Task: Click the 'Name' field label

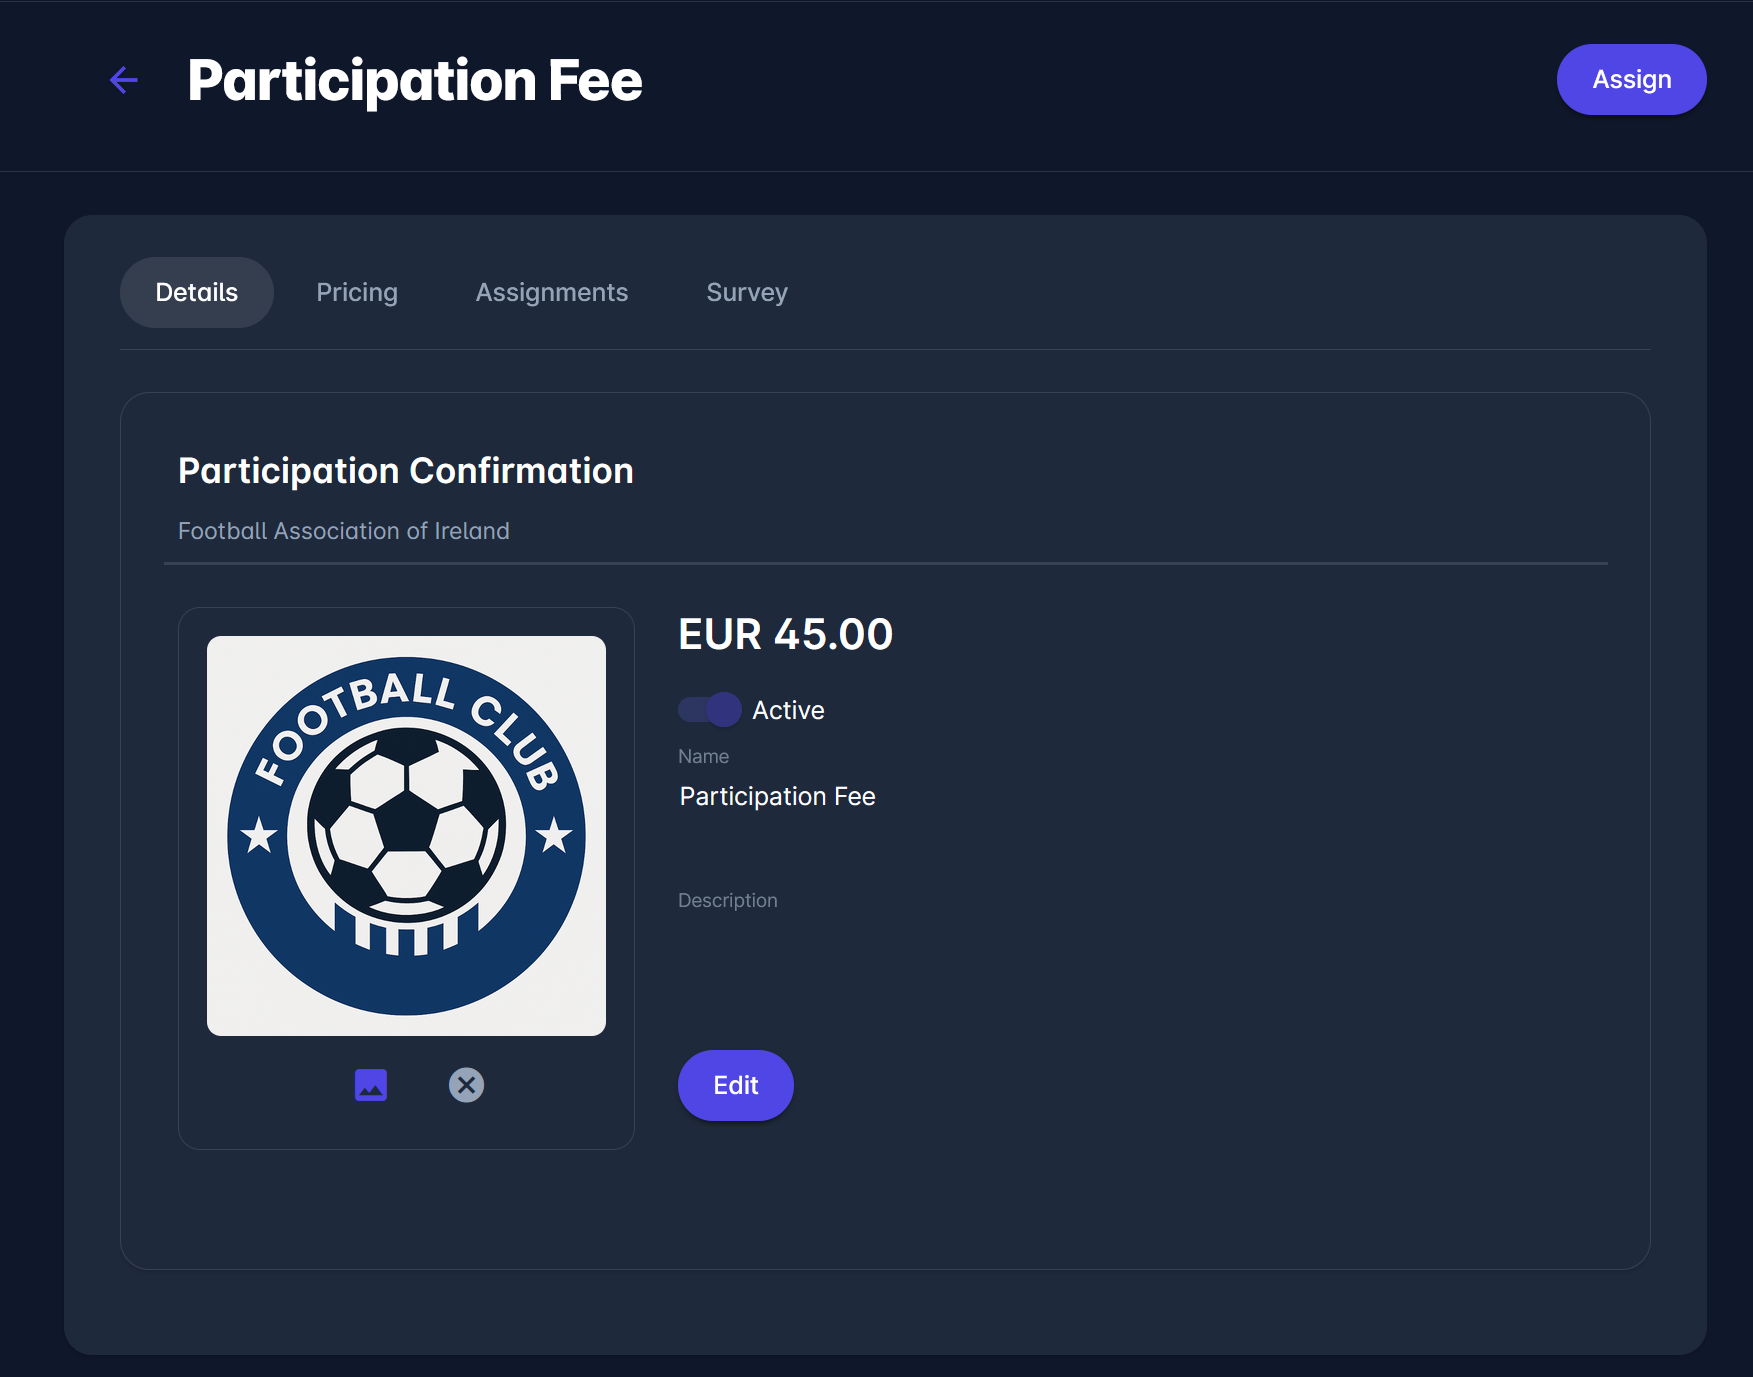Action: pyautogui.click(x=703, y=757)
